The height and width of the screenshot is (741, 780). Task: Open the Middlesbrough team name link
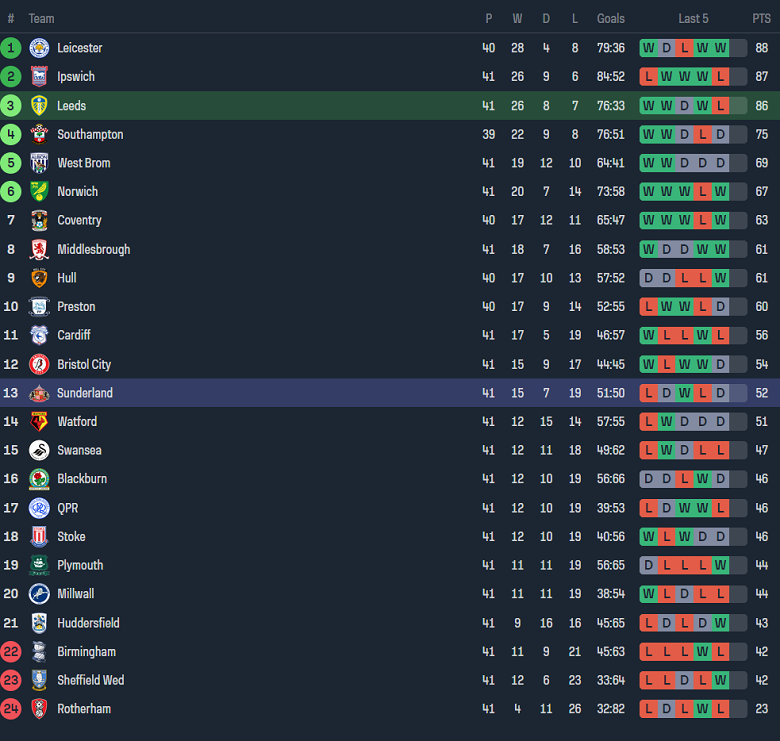point(93,249)
